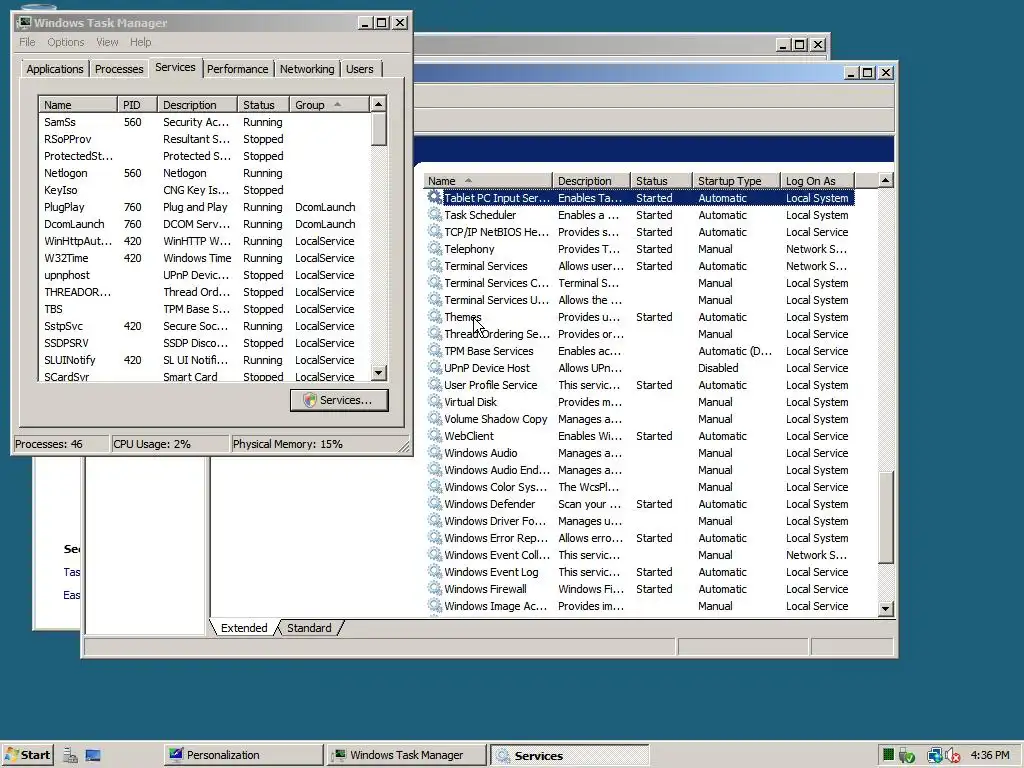The height and width of the screenshot is (768, 1024).
Task: Select the W32Time service in Task Manager
Action: point(204,258)
